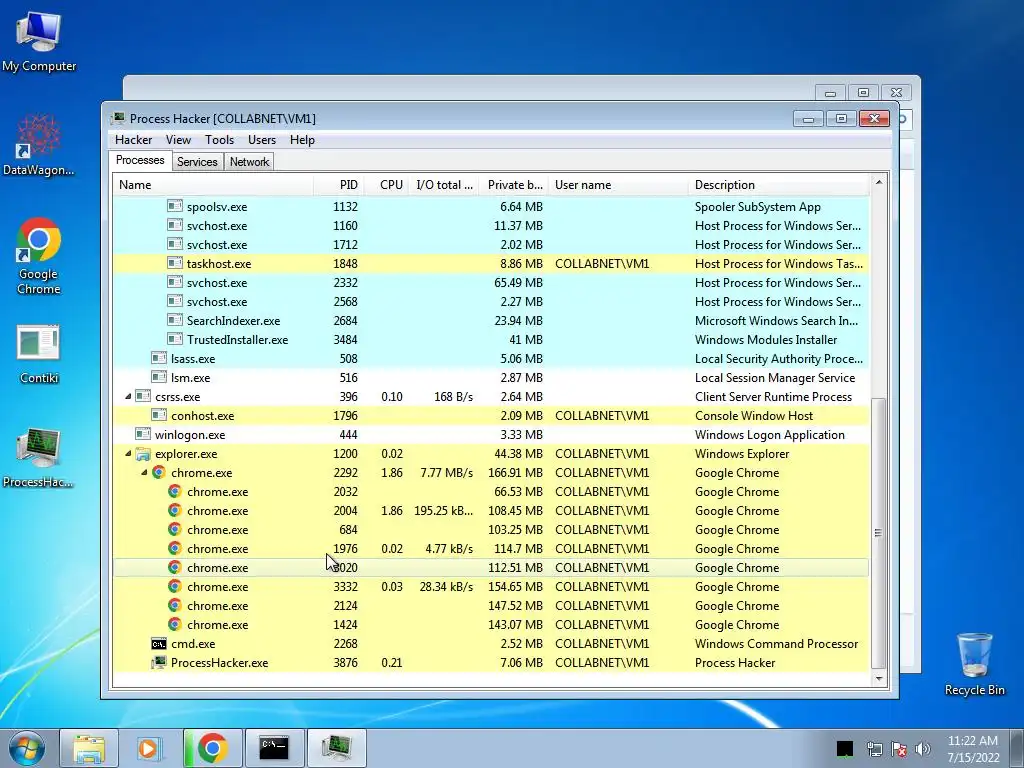Click the process list scrollbar down arrow
Screen dimensions: 1024x768
coord(878,678)
